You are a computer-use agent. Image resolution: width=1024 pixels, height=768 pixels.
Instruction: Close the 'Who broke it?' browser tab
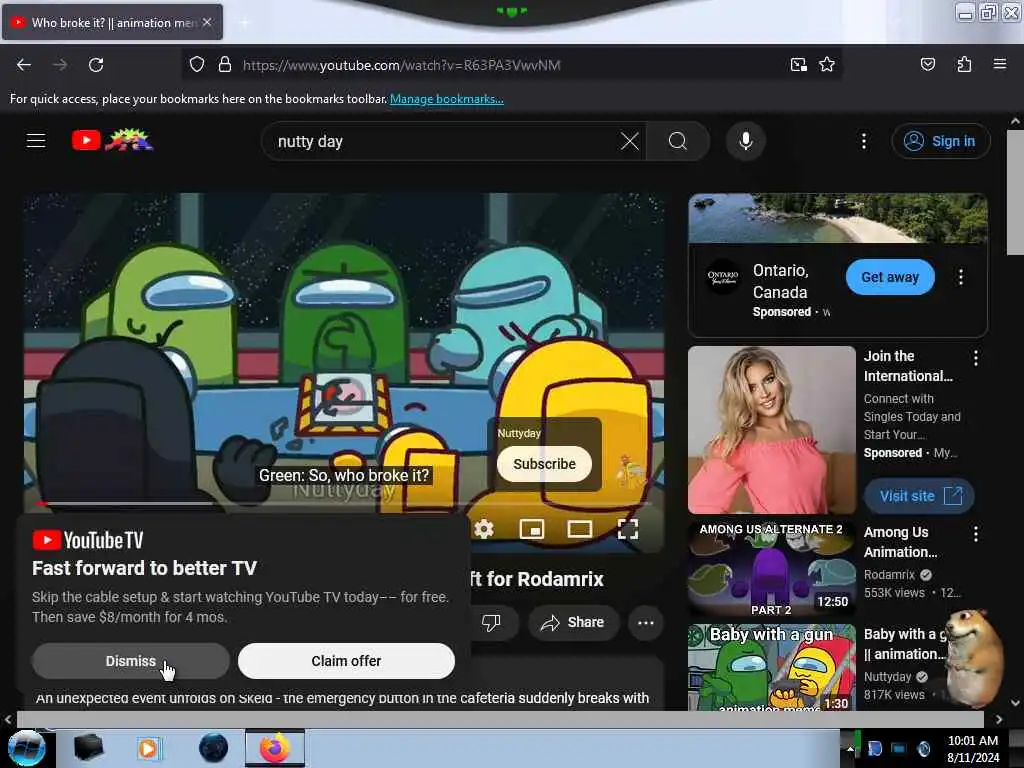point(206,22)
